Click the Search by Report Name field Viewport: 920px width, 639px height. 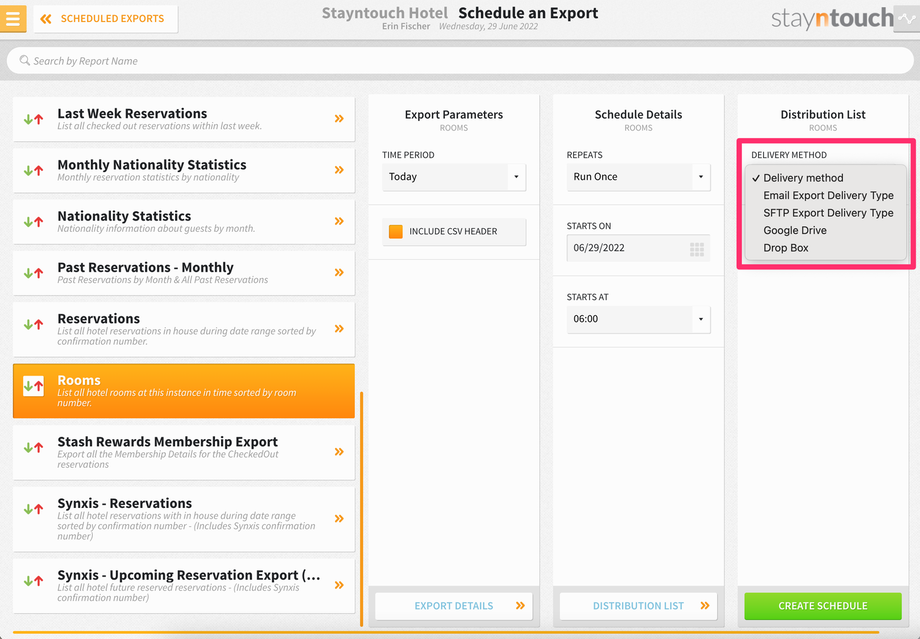click(x=460, y=60)
